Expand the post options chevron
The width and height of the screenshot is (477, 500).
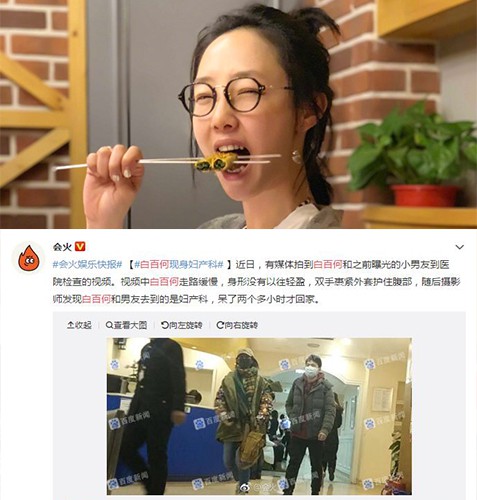click(460, 247)
